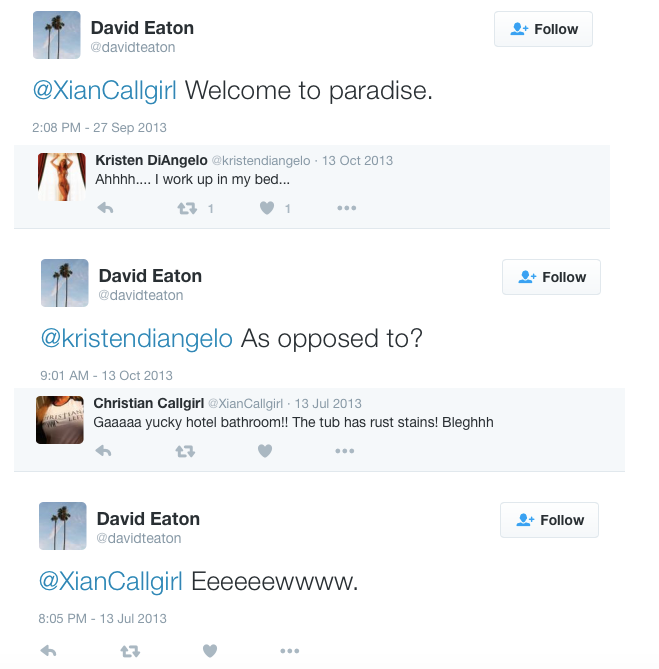Like the Eeeeeewwww tweet
The height and width of the screenshot is (669, 659).
click(x=210, y=651)
